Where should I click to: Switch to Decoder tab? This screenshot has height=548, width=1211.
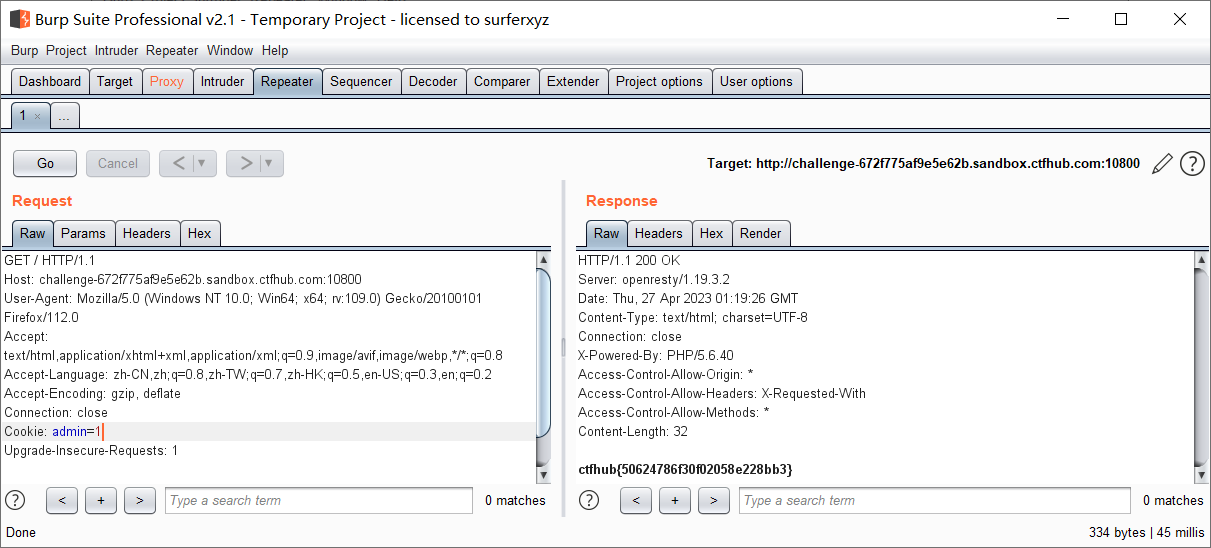pos(433,82)
